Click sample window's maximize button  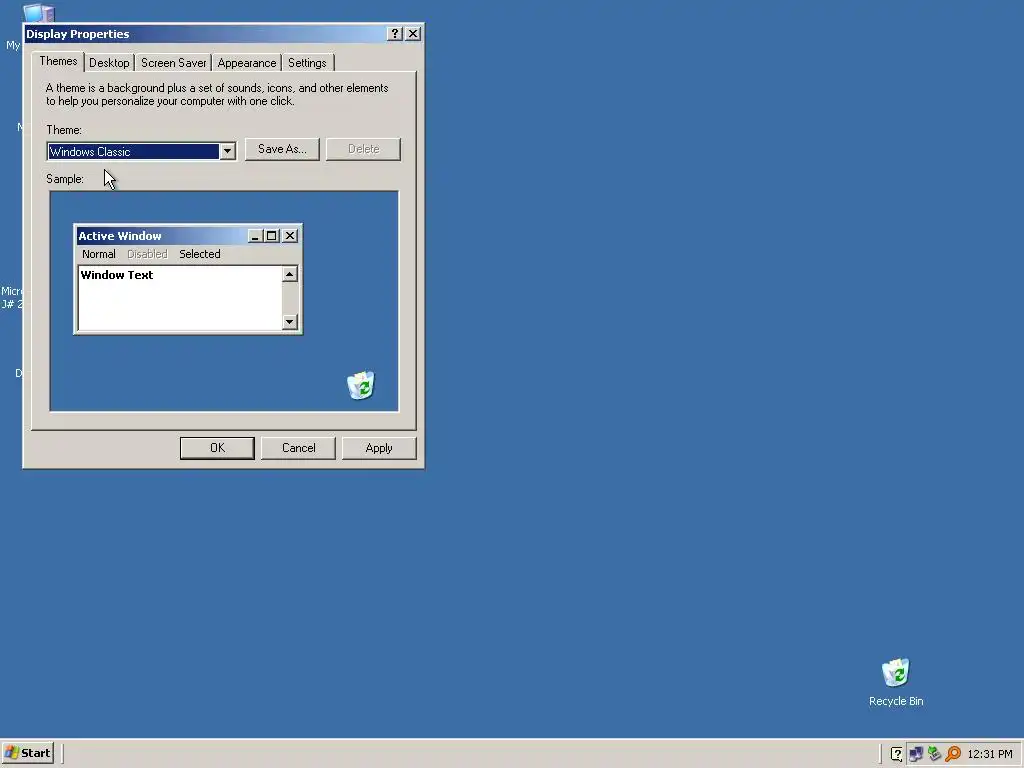[x=272, y=236]
